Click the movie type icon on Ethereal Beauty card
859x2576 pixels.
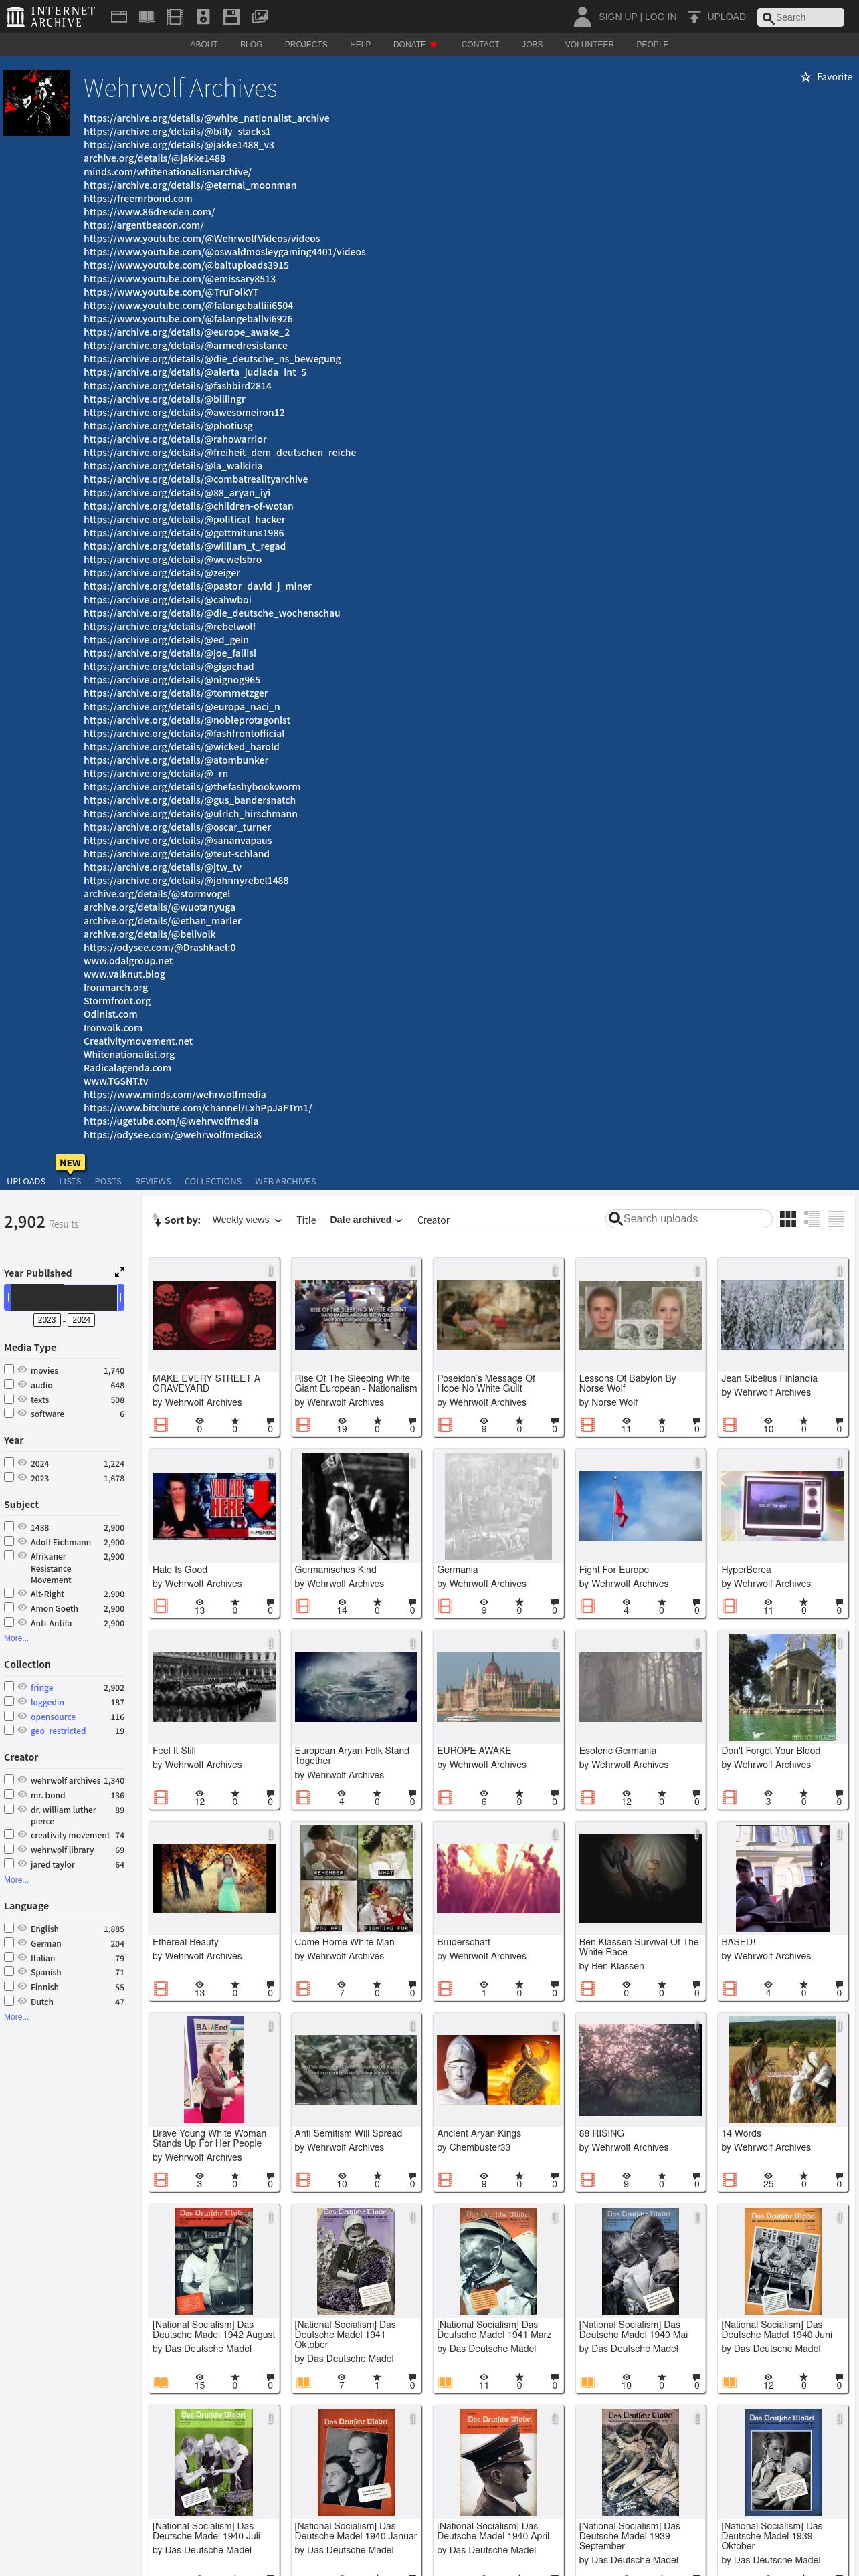pyautogui.click(x=160, y=1988)
